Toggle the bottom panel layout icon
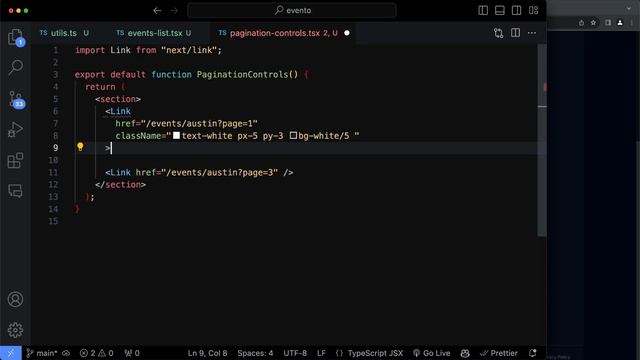 click(x=500, y=11)
